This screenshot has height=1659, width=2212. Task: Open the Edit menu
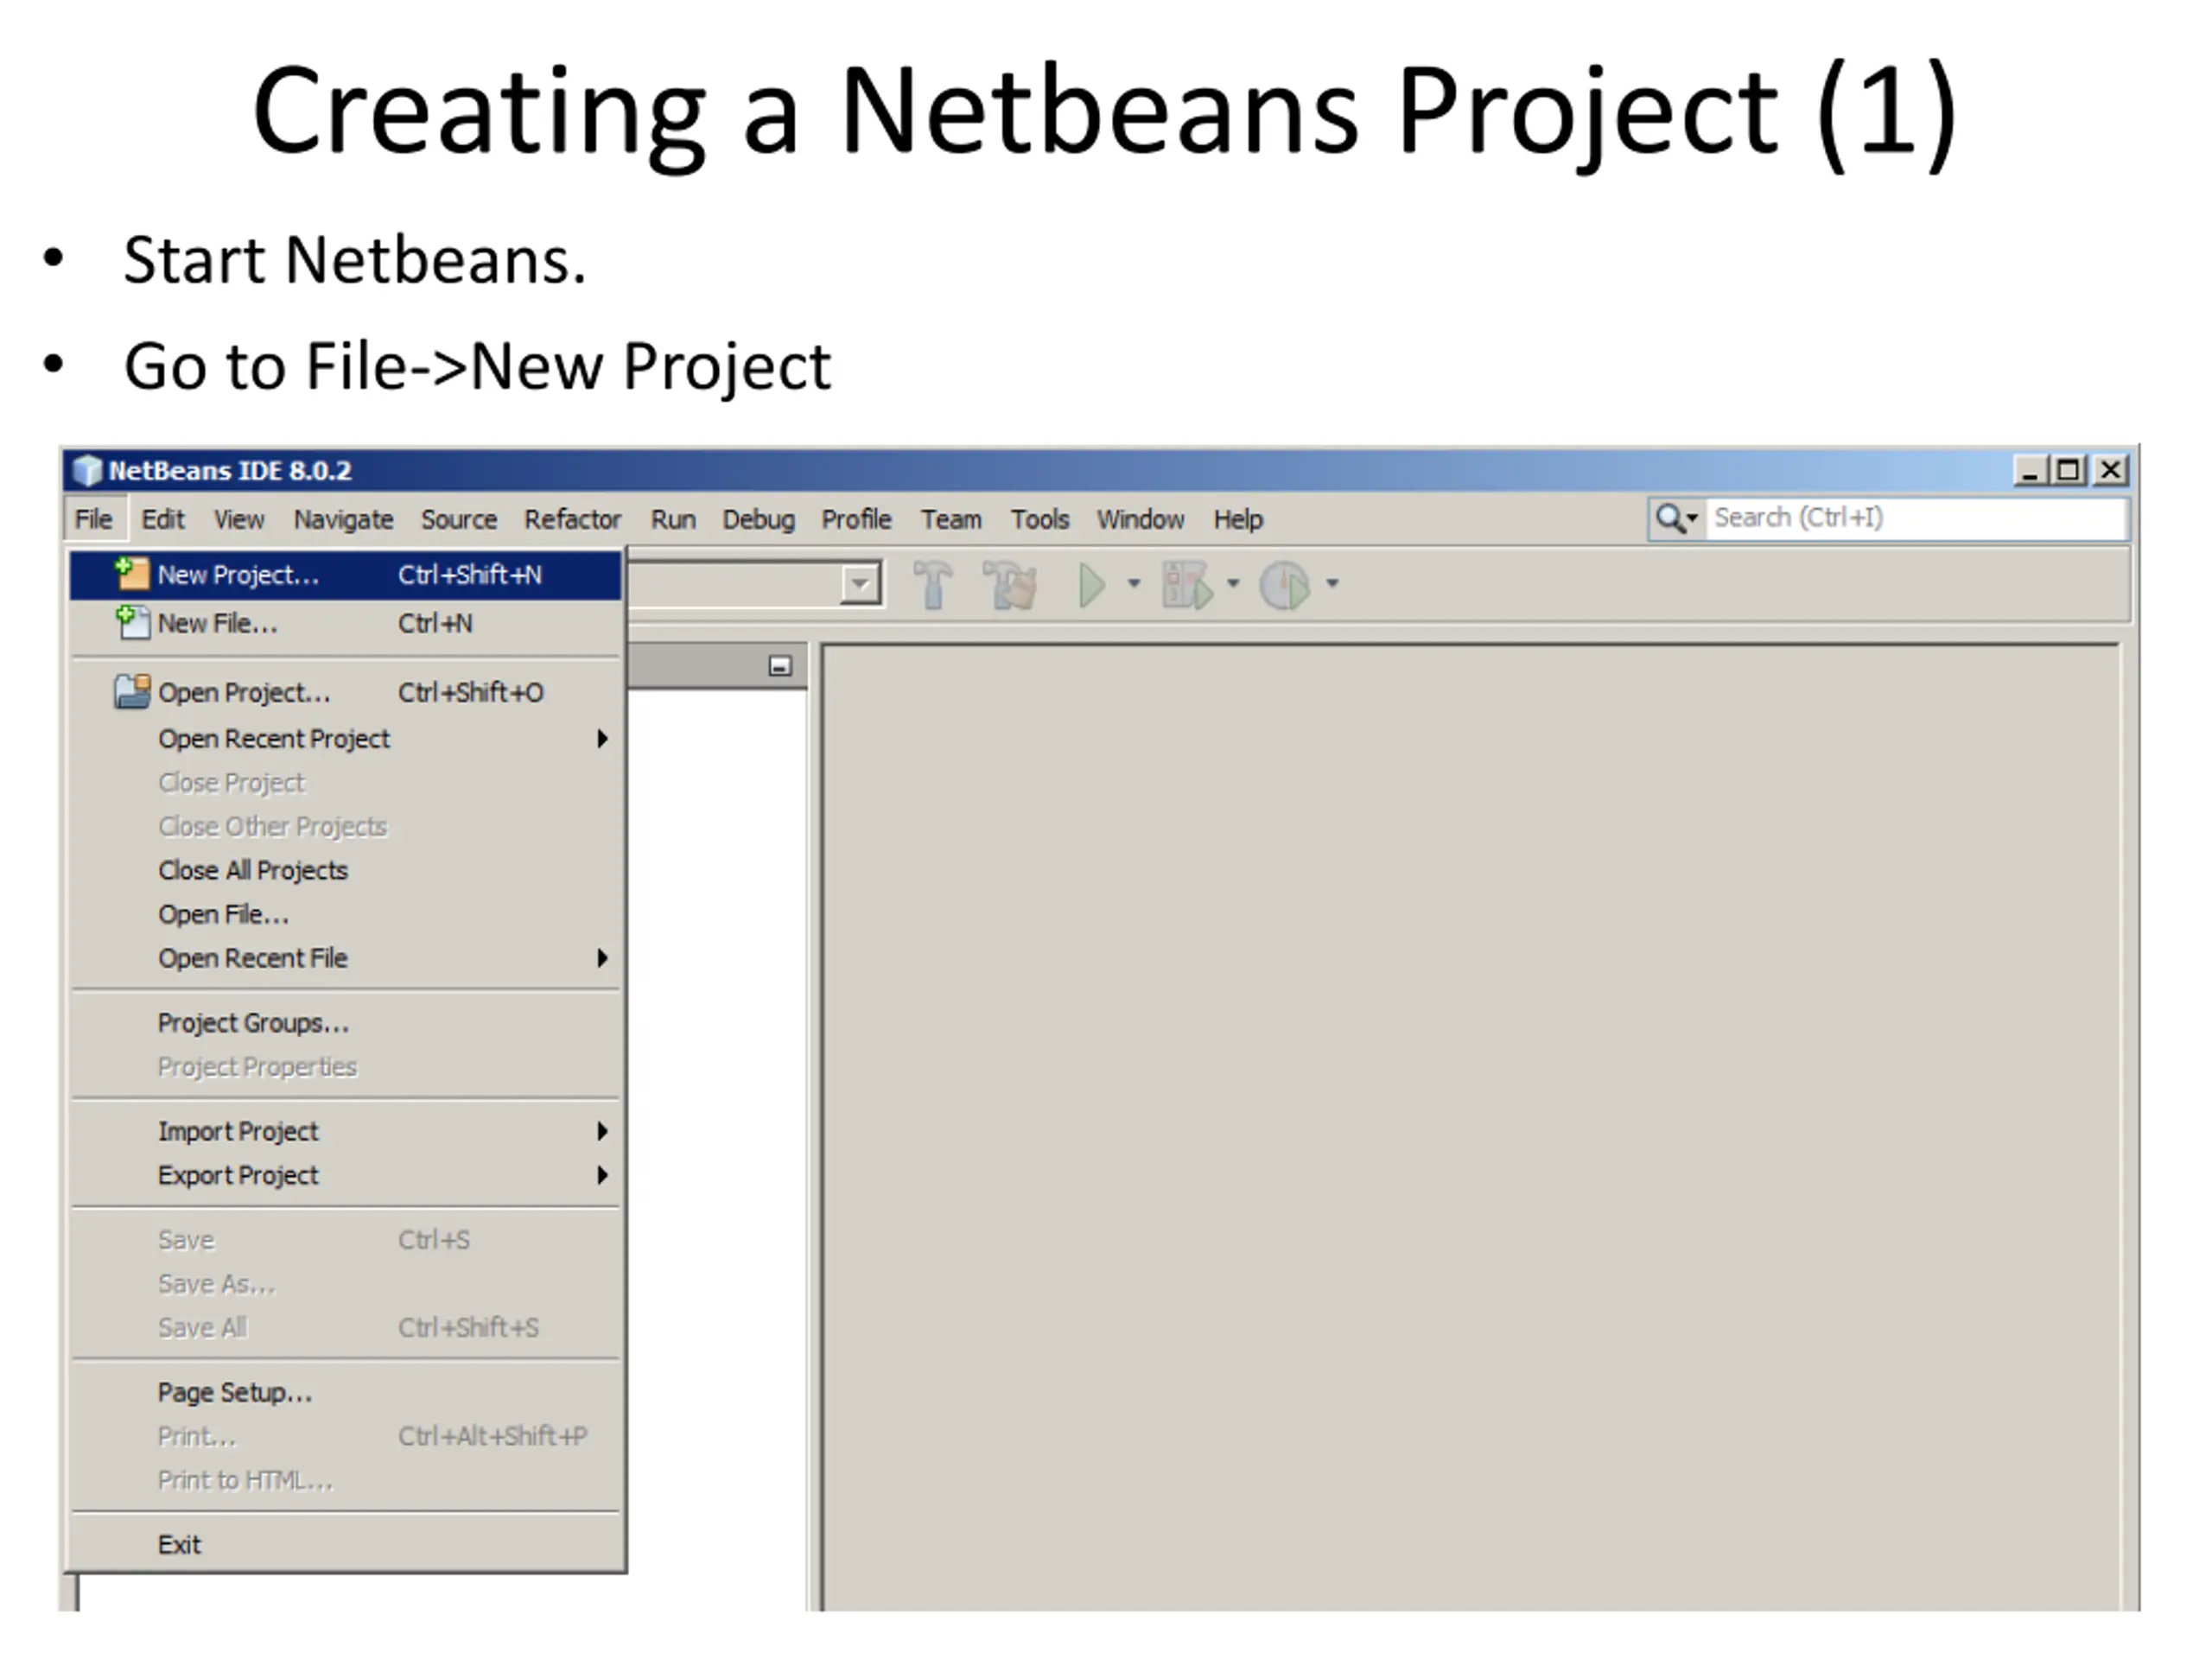[x=163, y=520]
